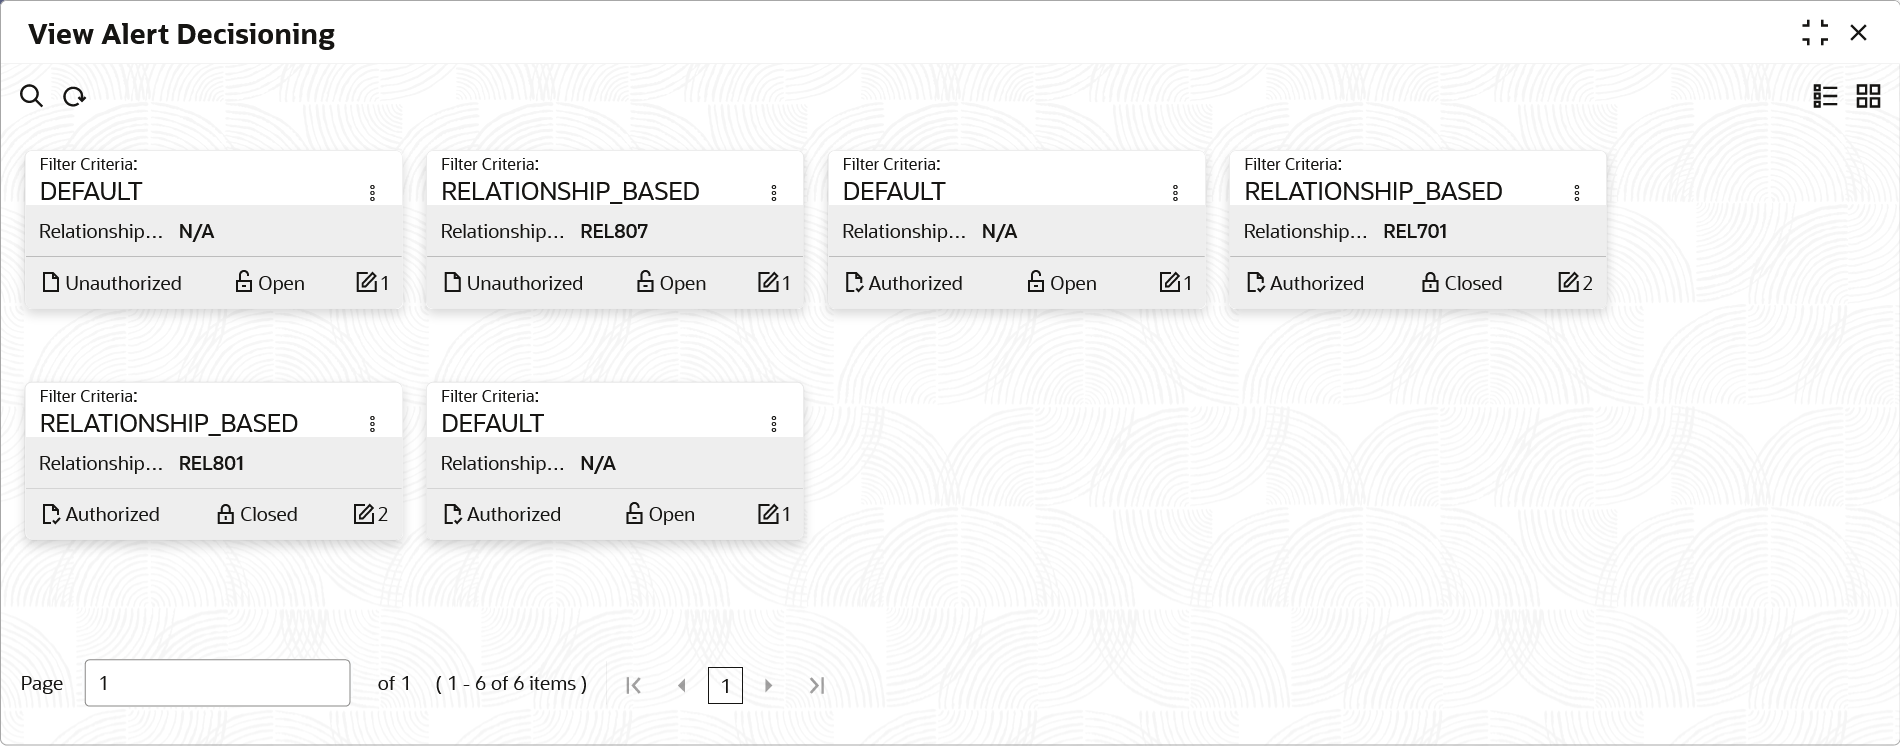Focus the Page number input field

pos(217,683)
